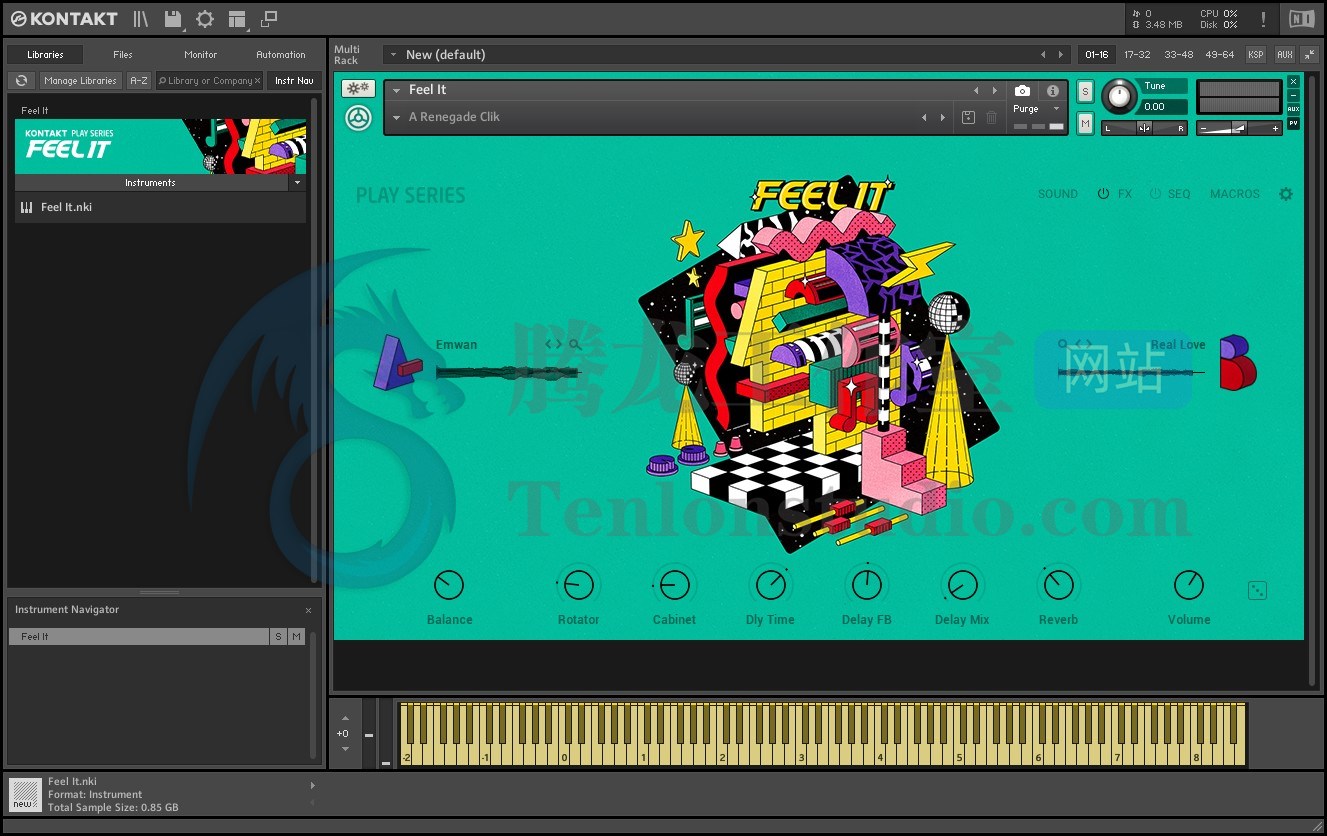Delete snapshot with trash icon
1327x836 pixels.
click(x=992, y=118)
